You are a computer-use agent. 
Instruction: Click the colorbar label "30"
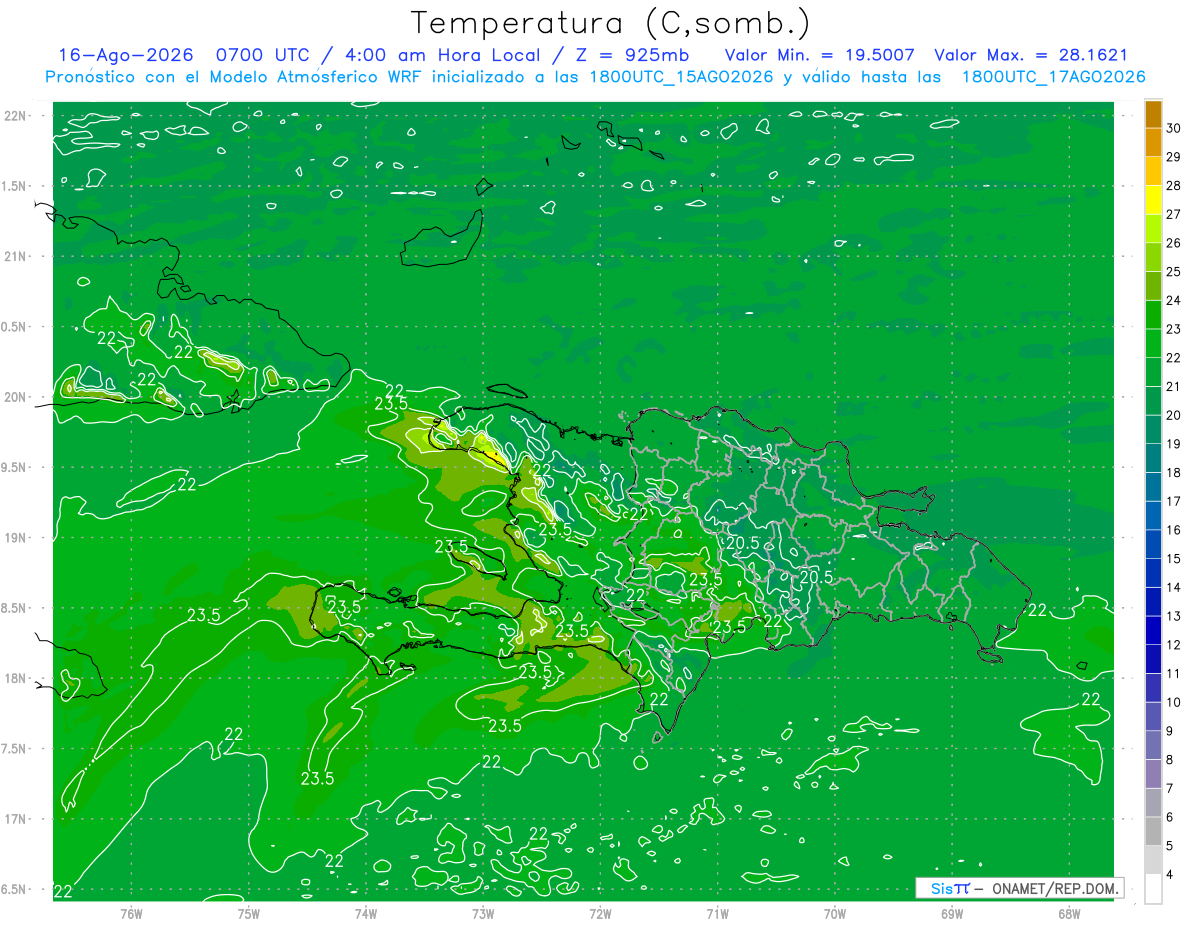[x=1174, y=128]
